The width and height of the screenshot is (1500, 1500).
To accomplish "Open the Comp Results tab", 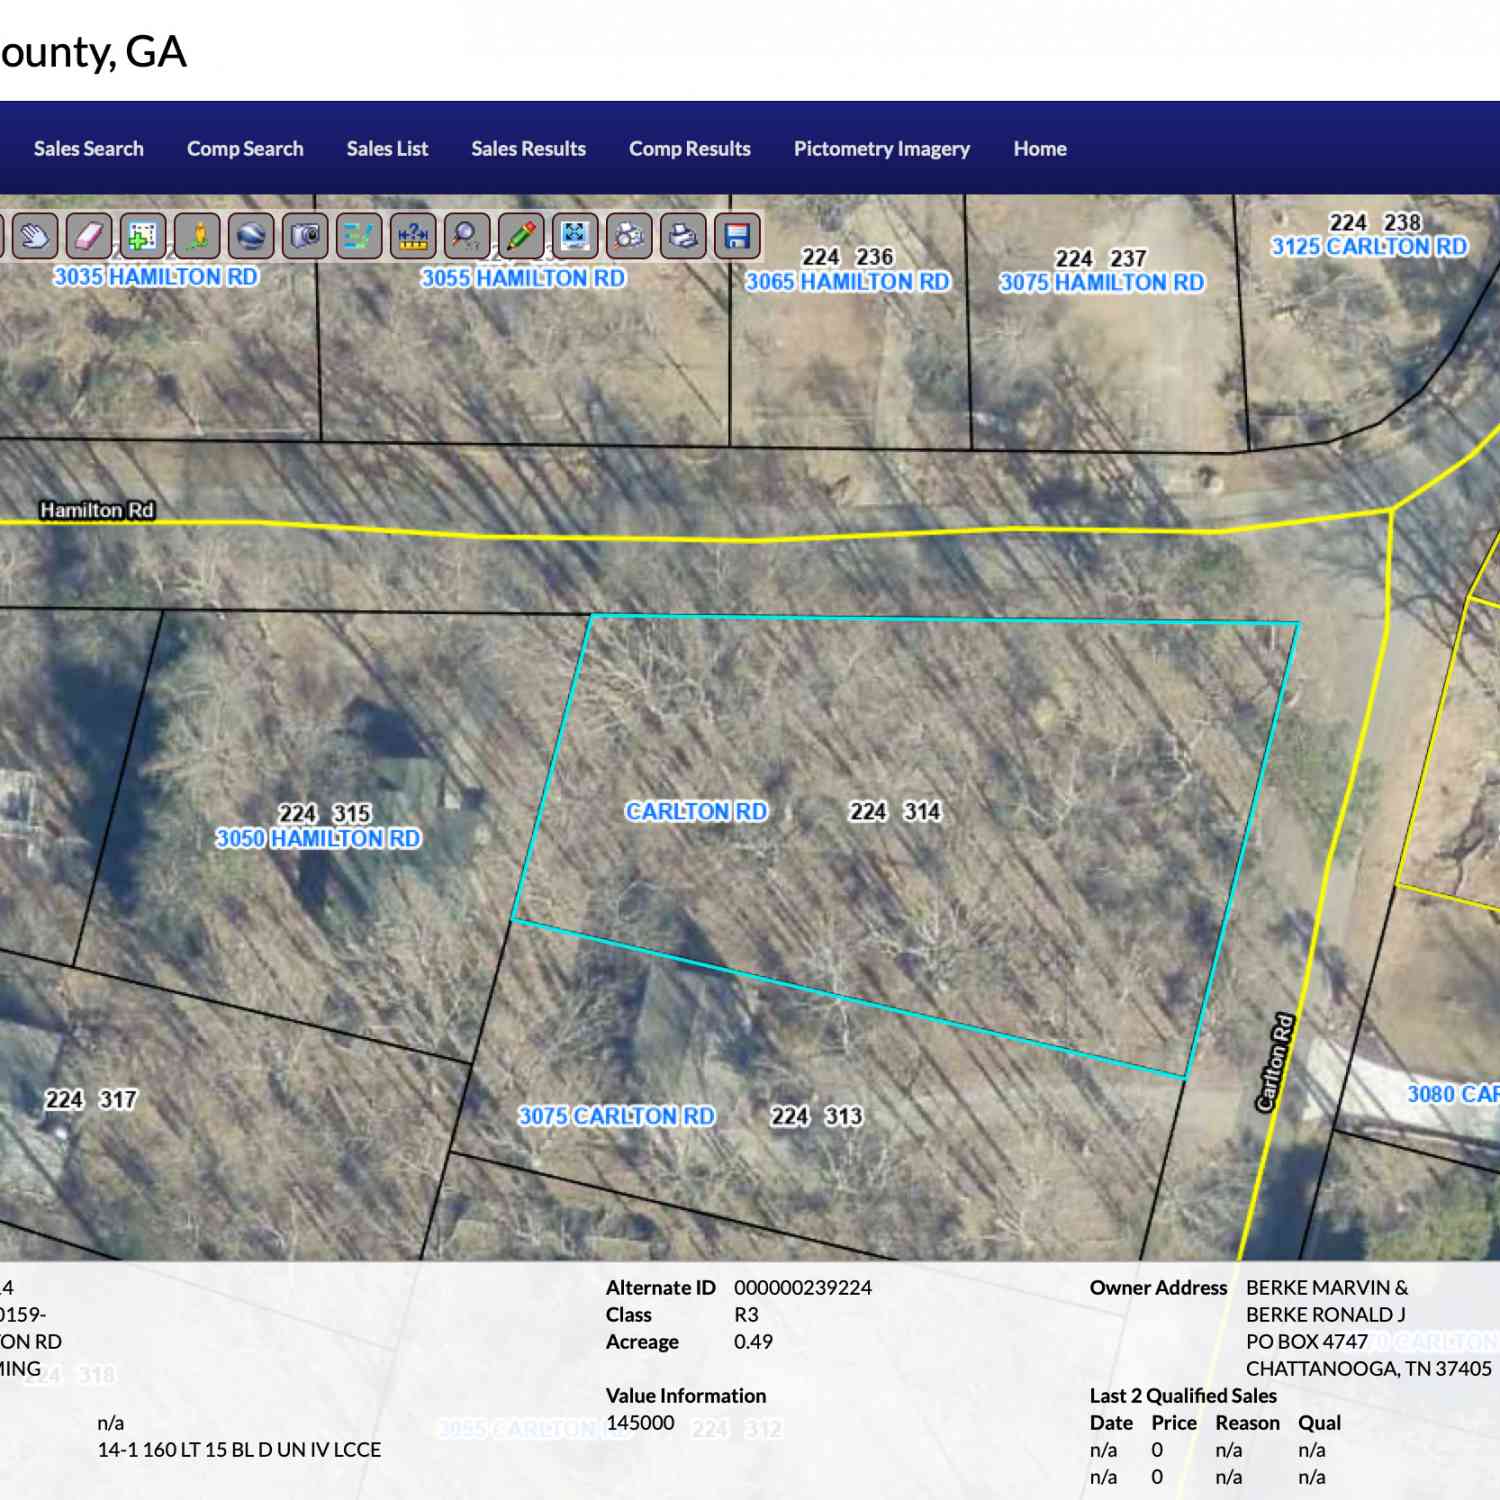I will [x=689, y=148].
